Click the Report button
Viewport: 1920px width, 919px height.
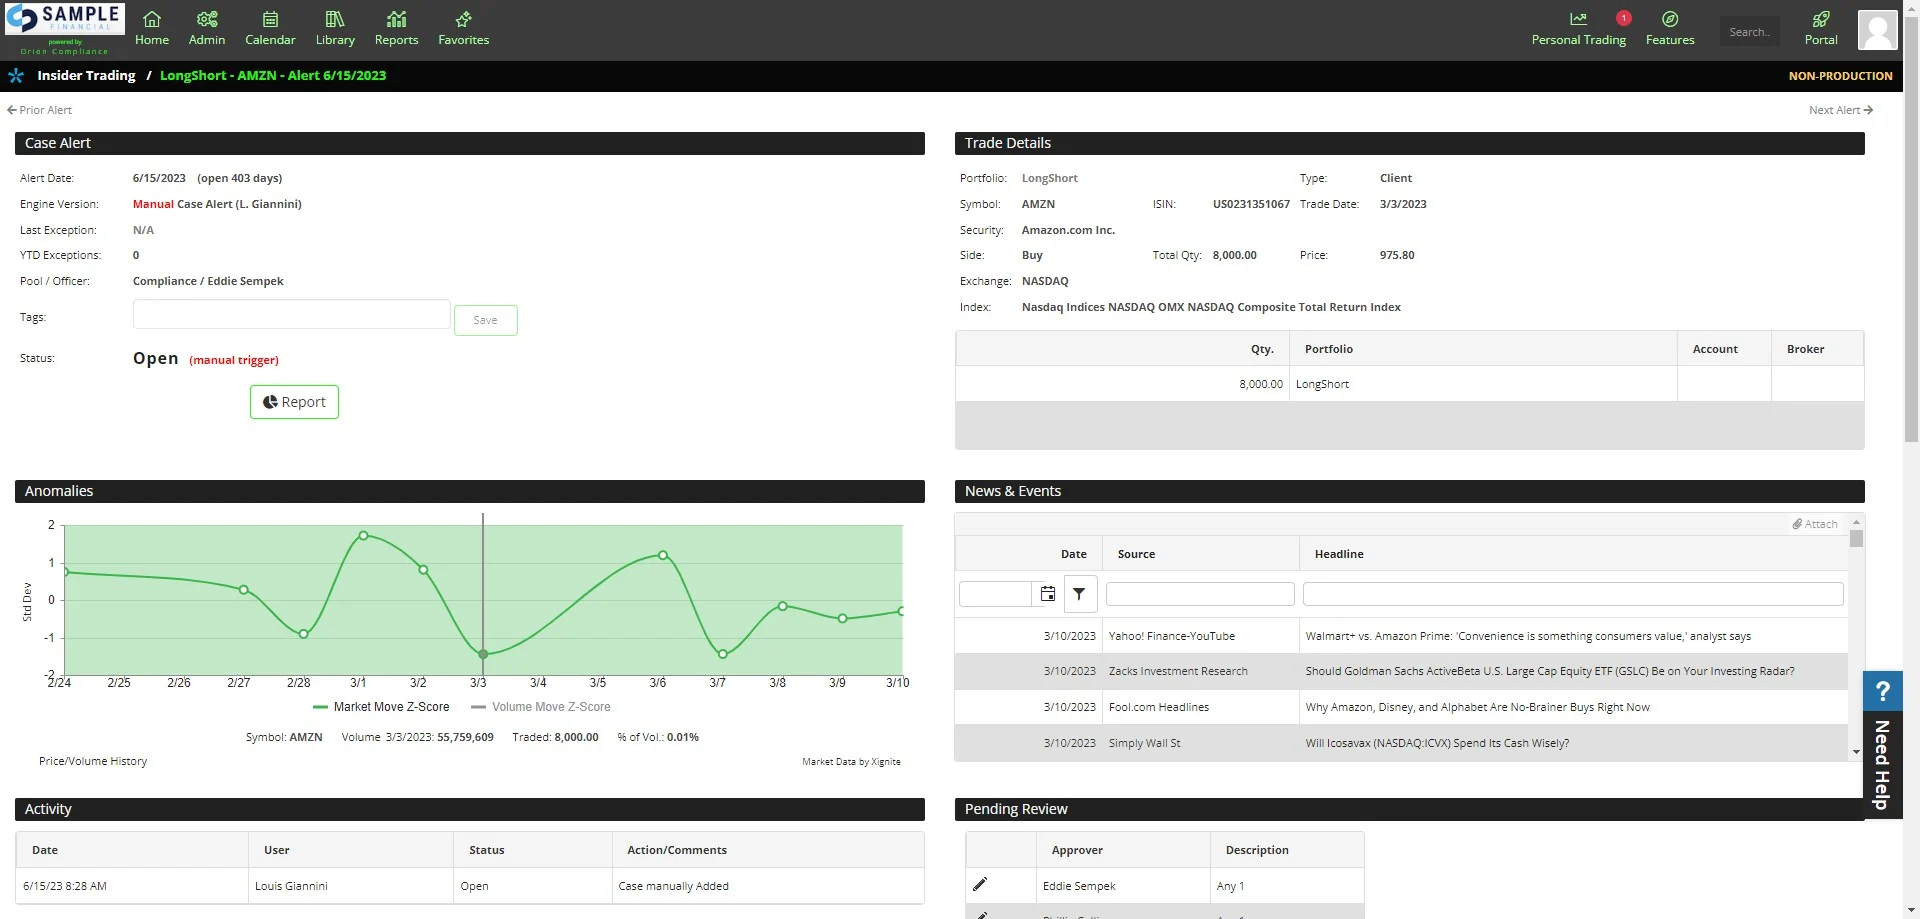point(294,402)
